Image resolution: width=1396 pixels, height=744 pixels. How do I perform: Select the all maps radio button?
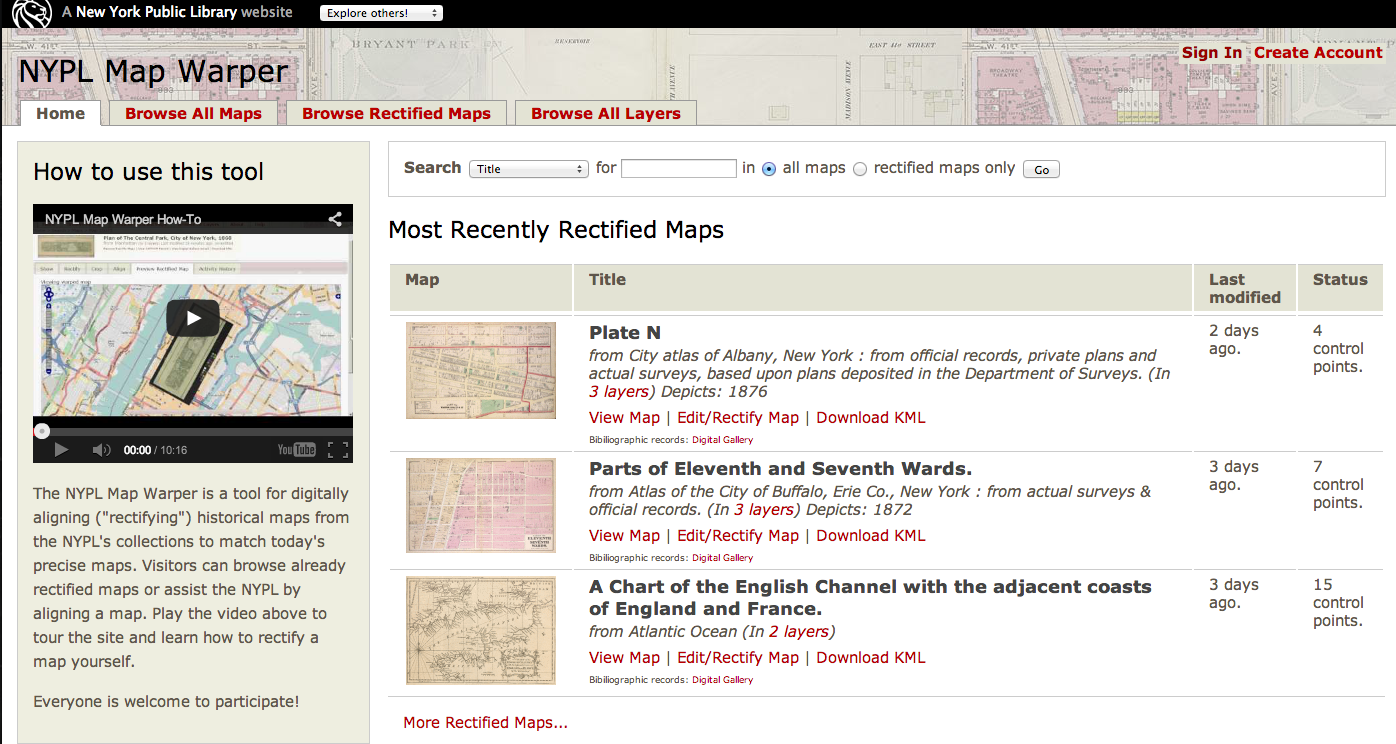[x=769, y=169]
